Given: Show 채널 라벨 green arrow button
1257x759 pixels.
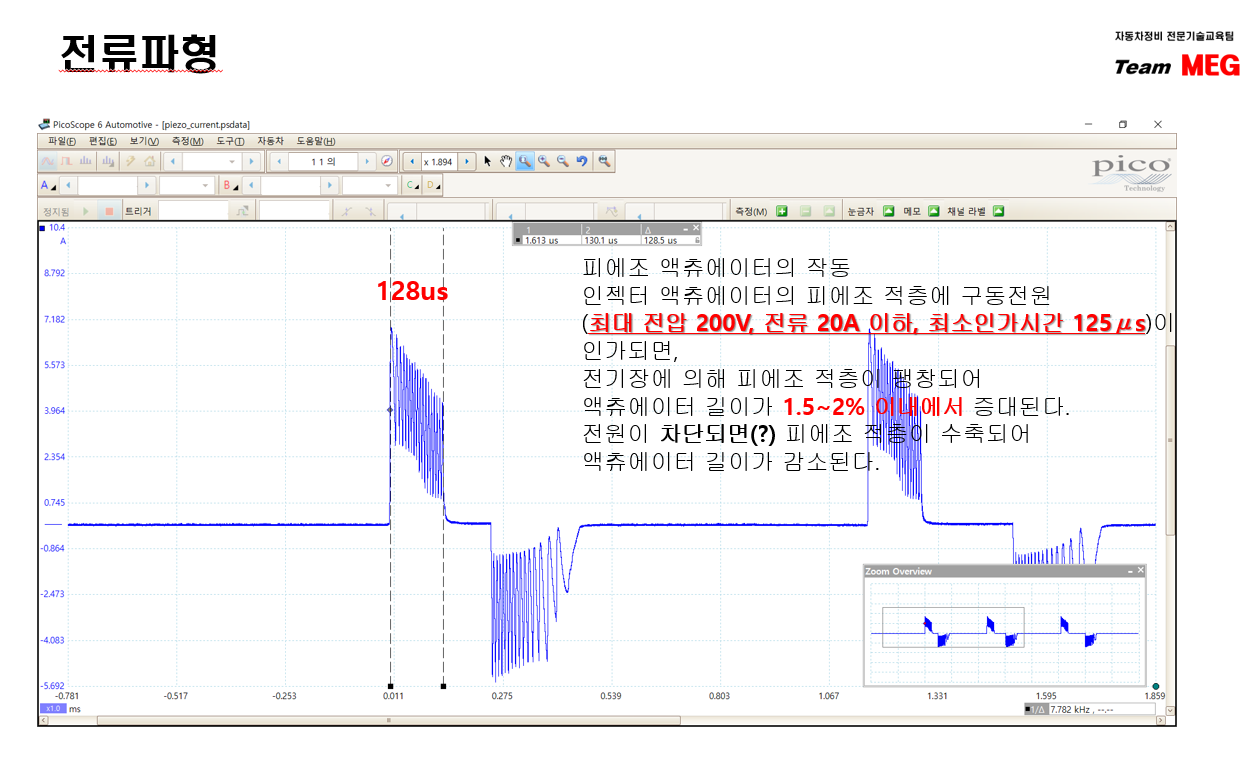Looking at the screenshot, I should click(x=998, y=211).
